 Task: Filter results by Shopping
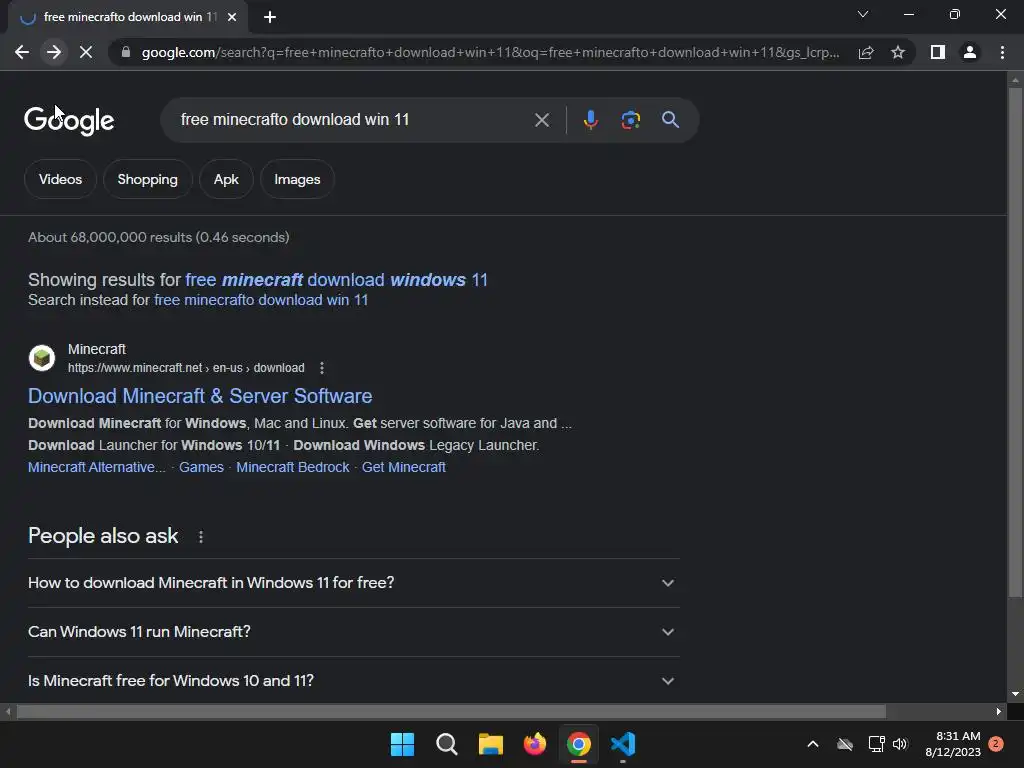[x=148, y=179]
